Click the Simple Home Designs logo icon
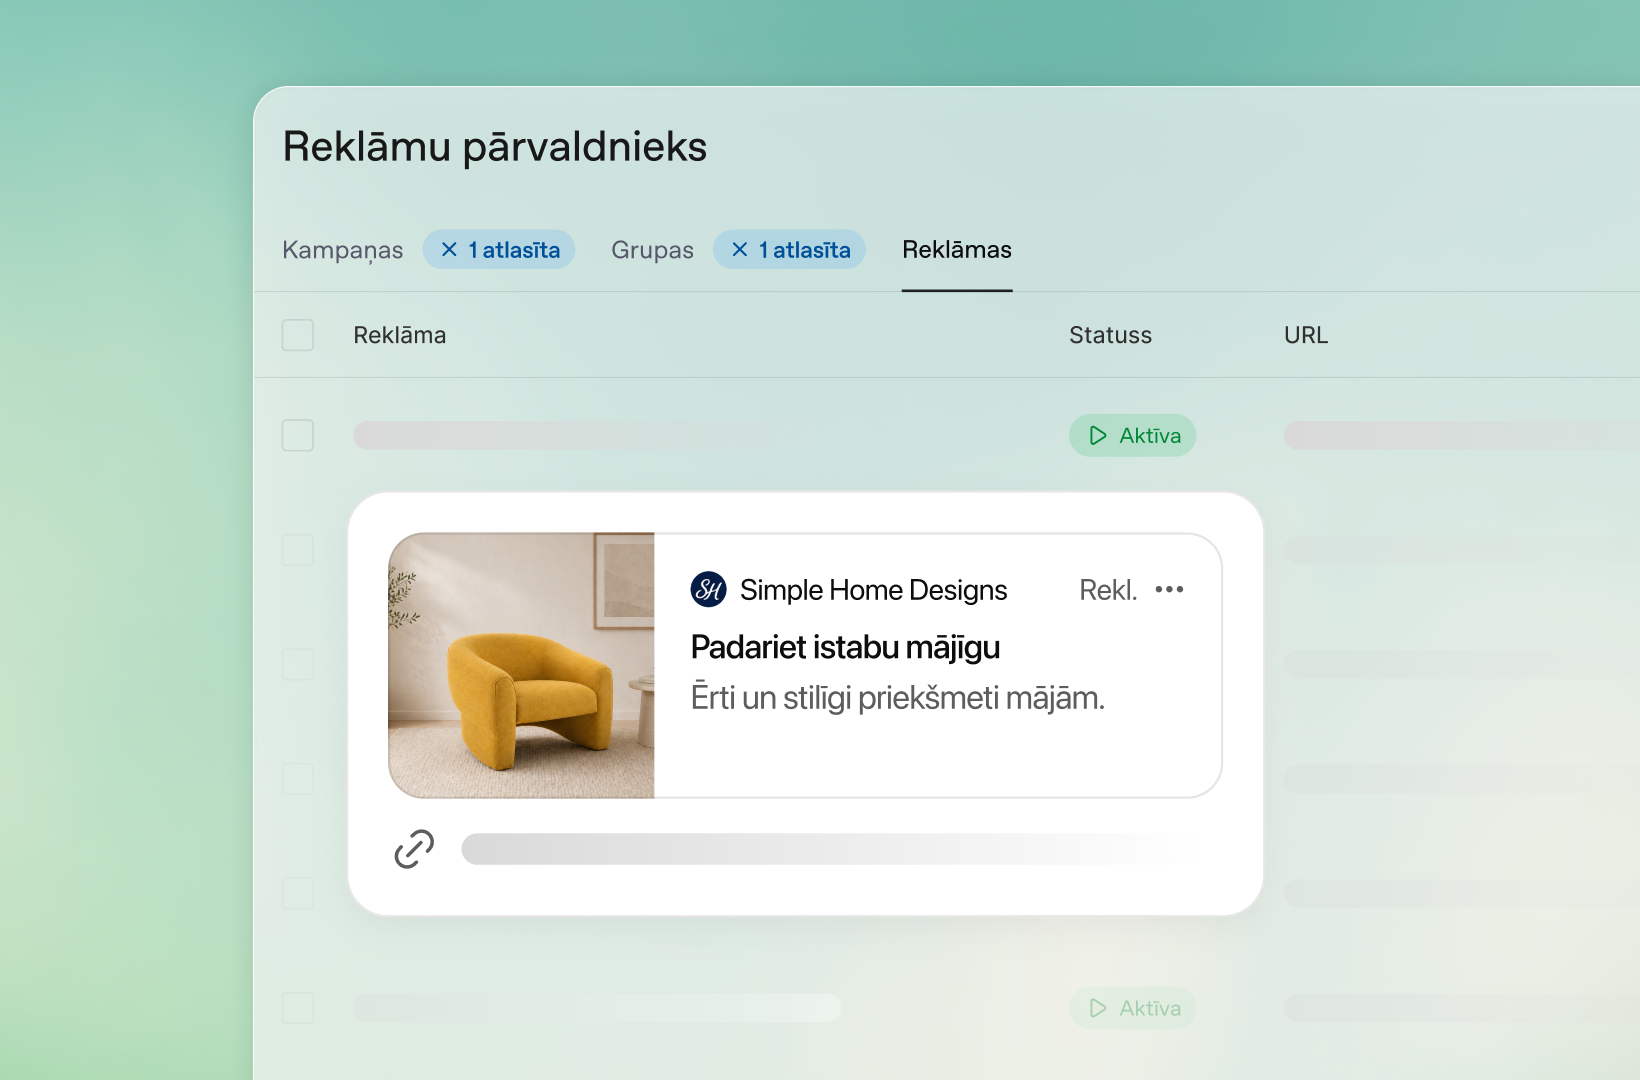The height and width of the screenshot is (1080, 1640). (708, 590)
